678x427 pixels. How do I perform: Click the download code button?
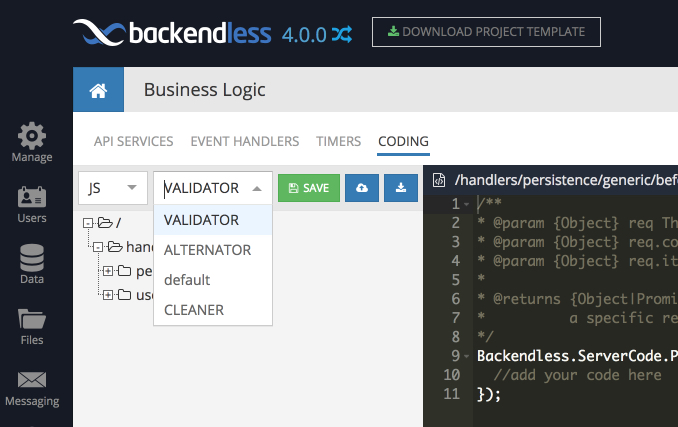pos(401,188)
